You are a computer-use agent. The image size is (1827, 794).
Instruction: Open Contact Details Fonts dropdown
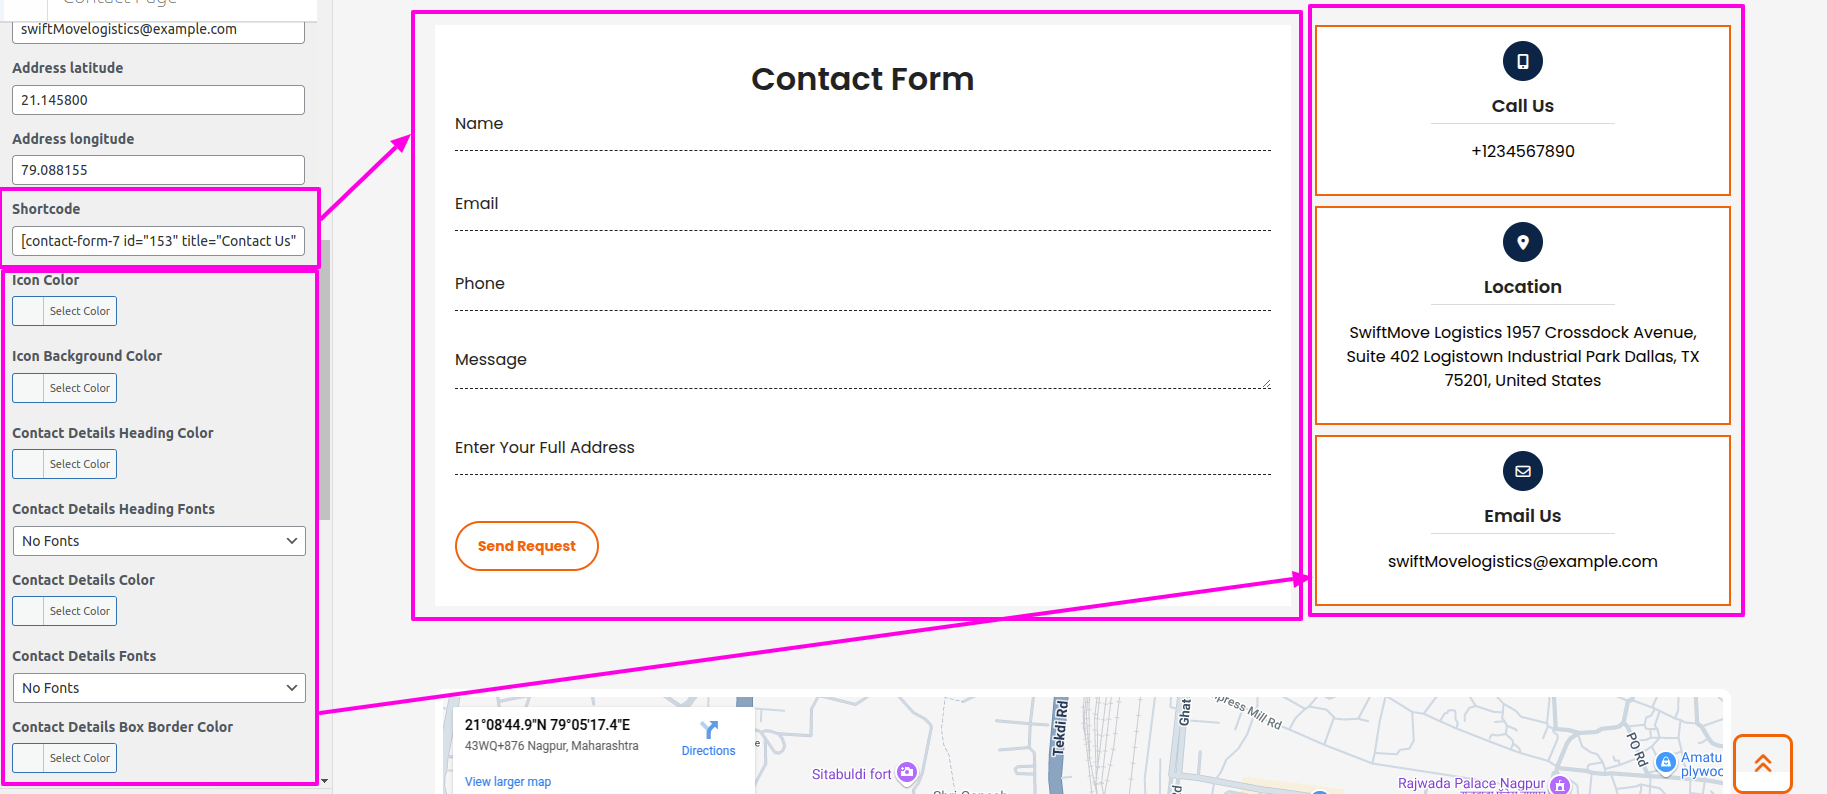[159, 688]
